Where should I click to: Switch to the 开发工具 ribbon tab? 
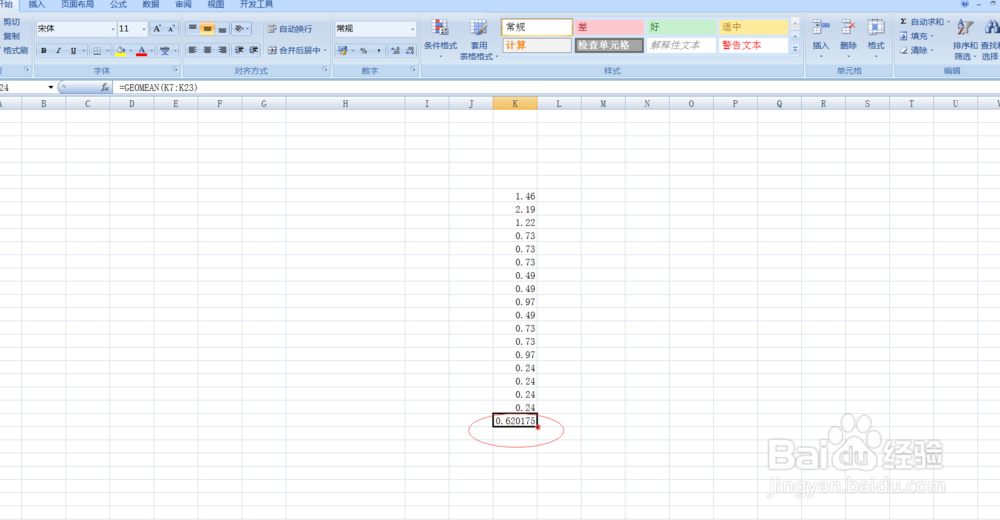tap(256, 4)
